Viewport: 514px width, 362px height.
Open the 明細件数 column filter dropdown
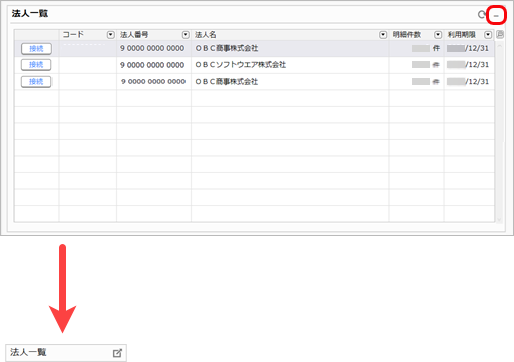click(438, 35)
